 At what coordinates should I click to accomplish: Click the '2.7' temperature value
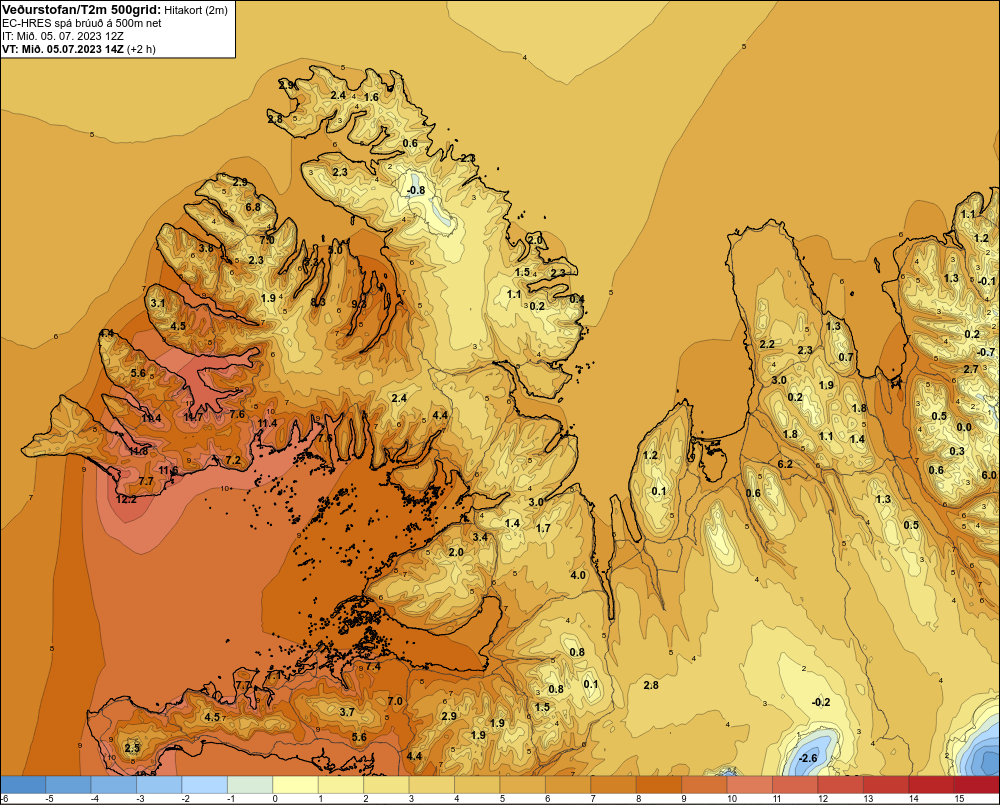[x=971, y=369]
